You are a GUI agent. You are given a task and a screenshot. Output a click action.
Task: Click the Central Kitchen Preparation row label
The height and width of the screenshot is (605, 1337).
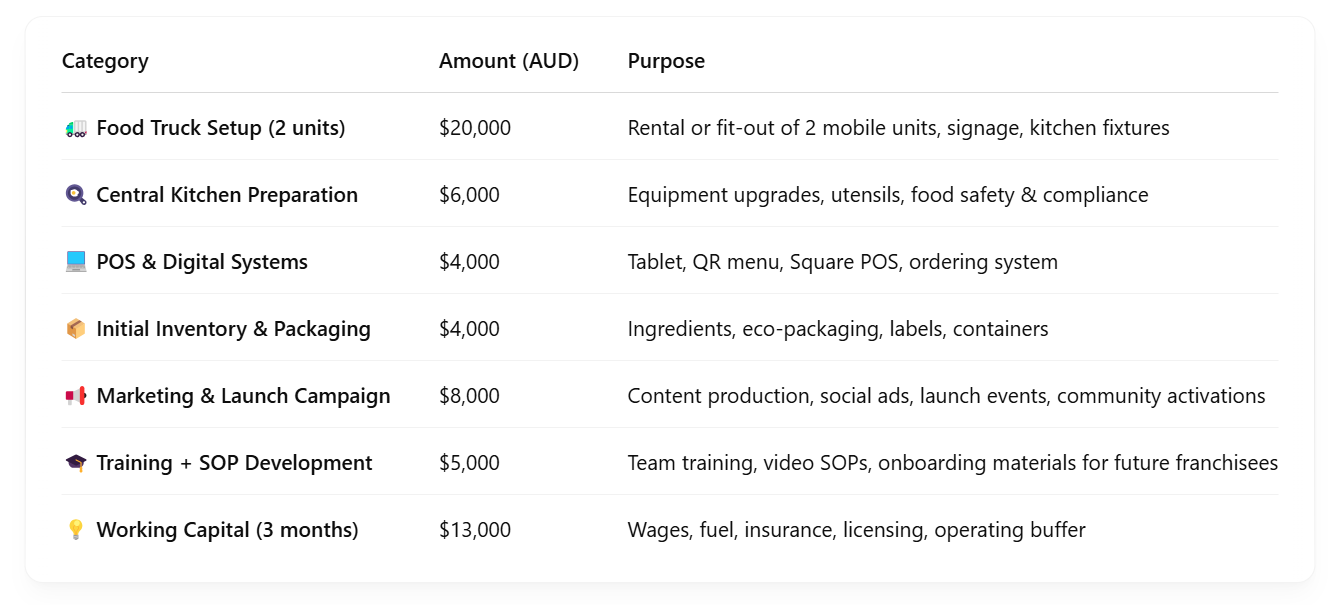click(227, 195)
